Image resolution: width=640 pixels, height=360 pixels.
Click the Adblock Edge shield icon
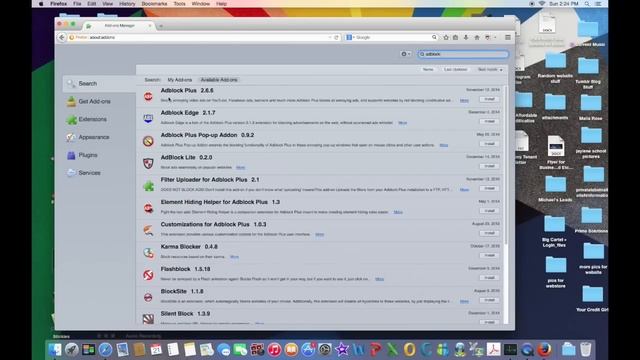(x=148, y=119)
